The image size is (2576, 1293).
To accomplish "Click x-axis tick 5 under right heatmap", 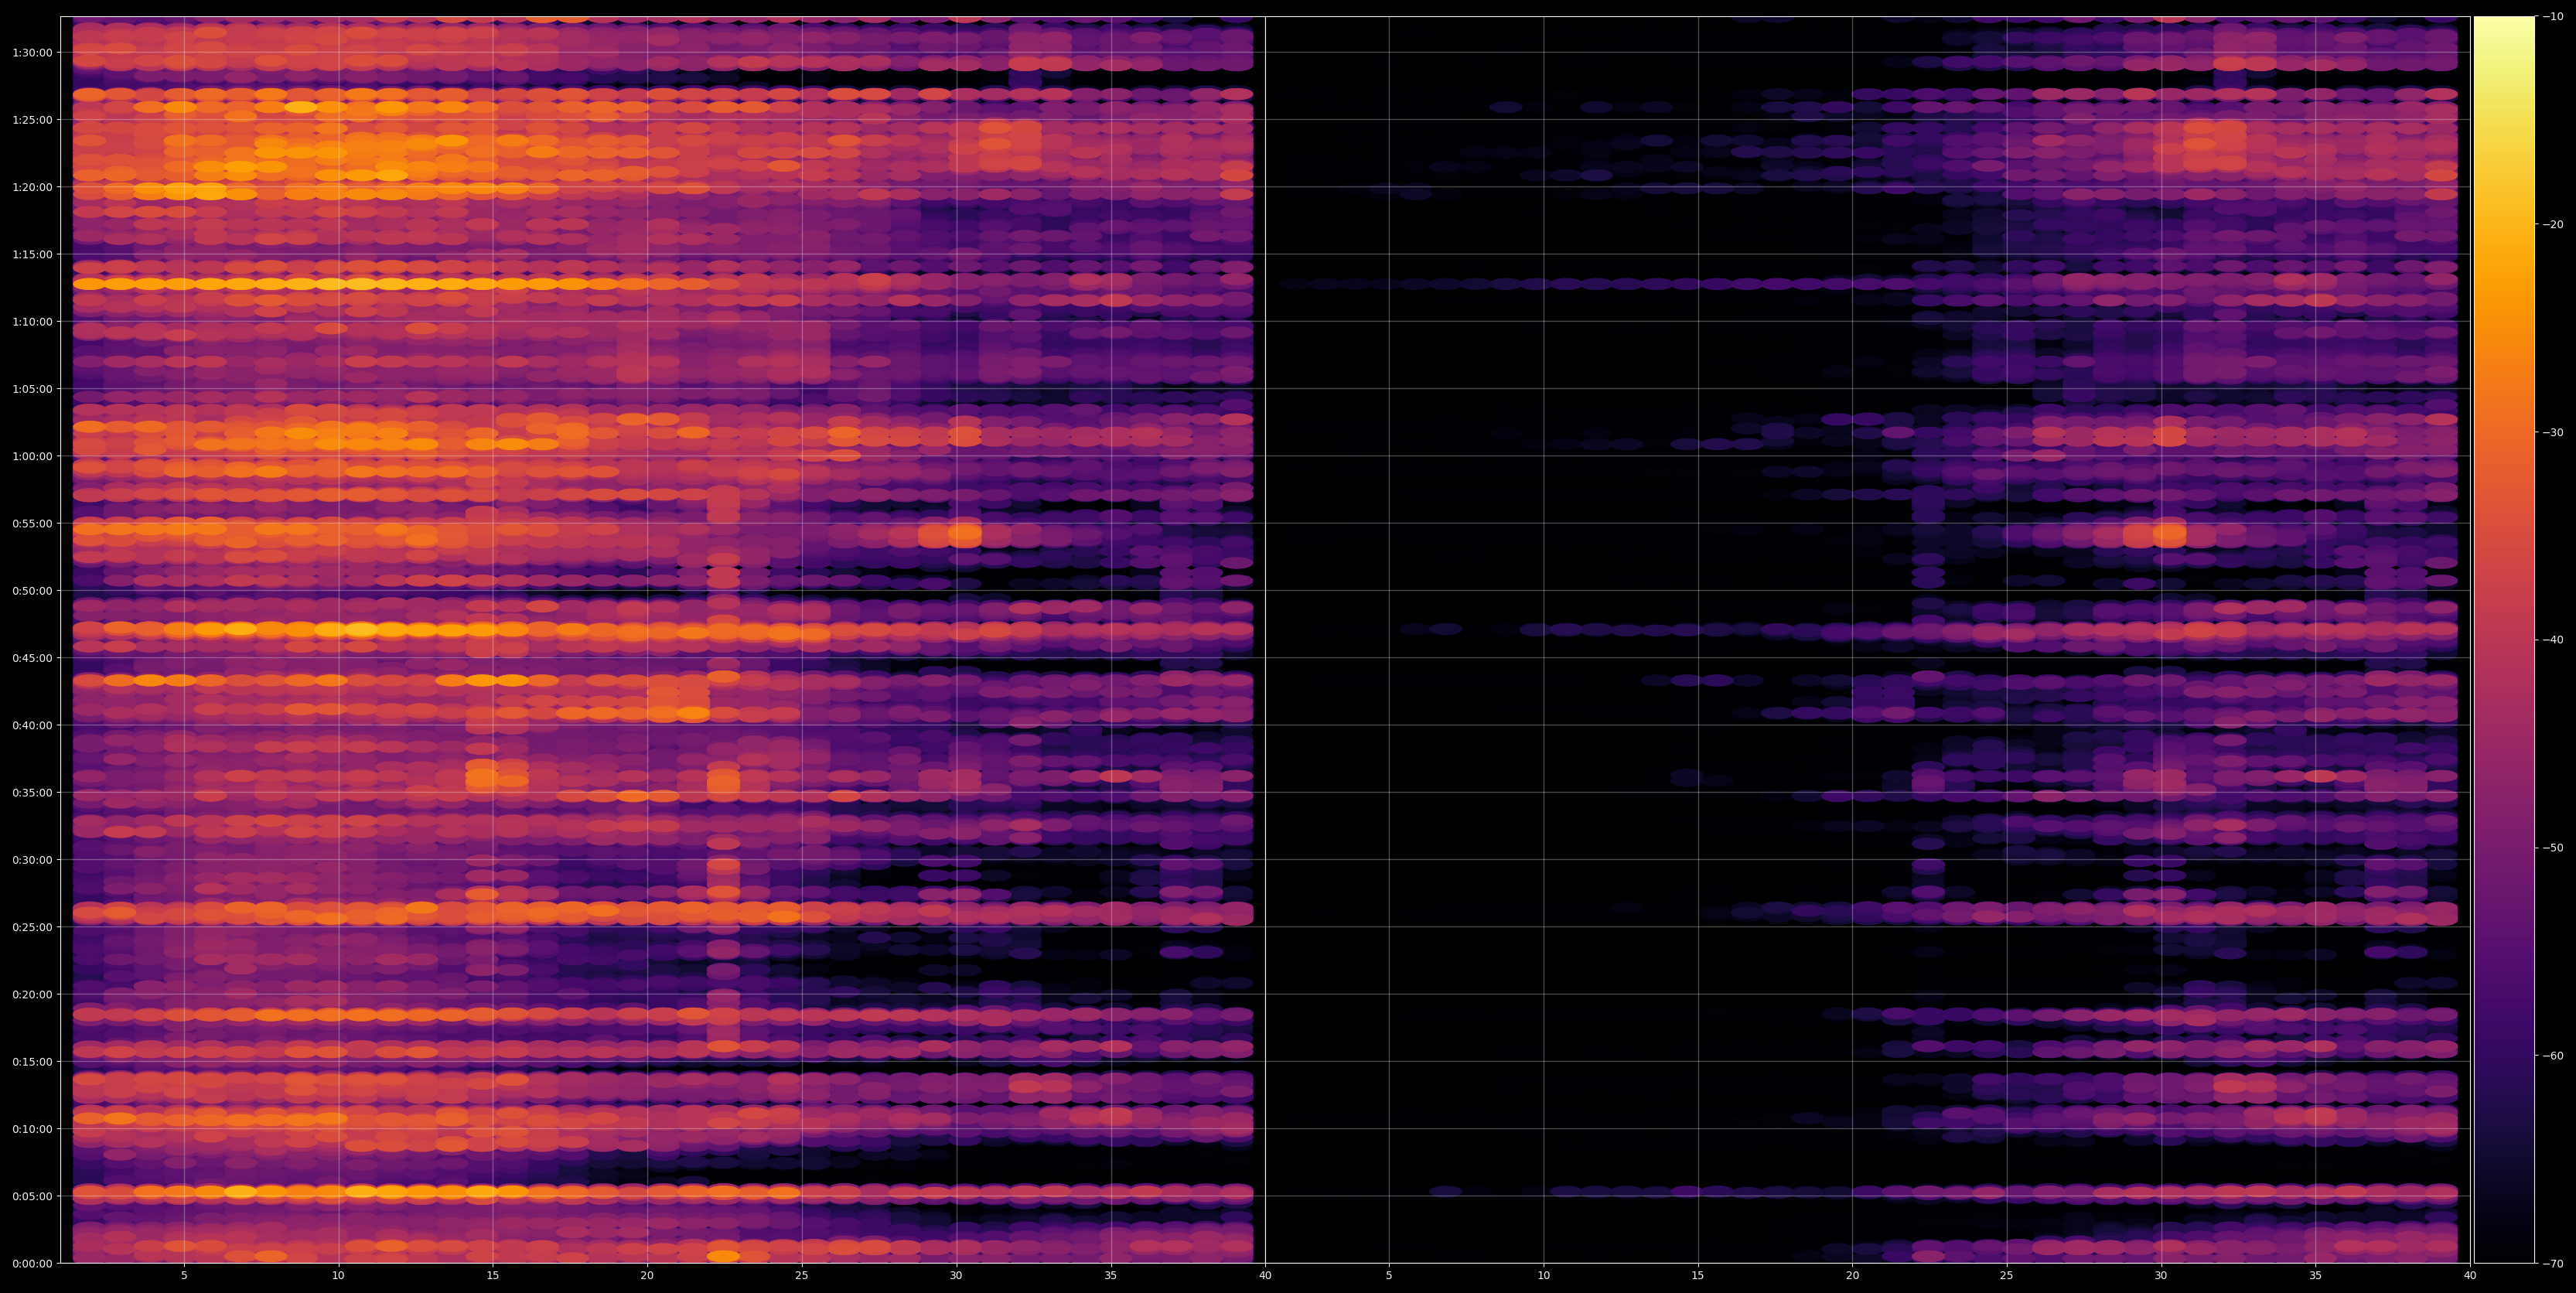I will [x=1389, y=1276].
